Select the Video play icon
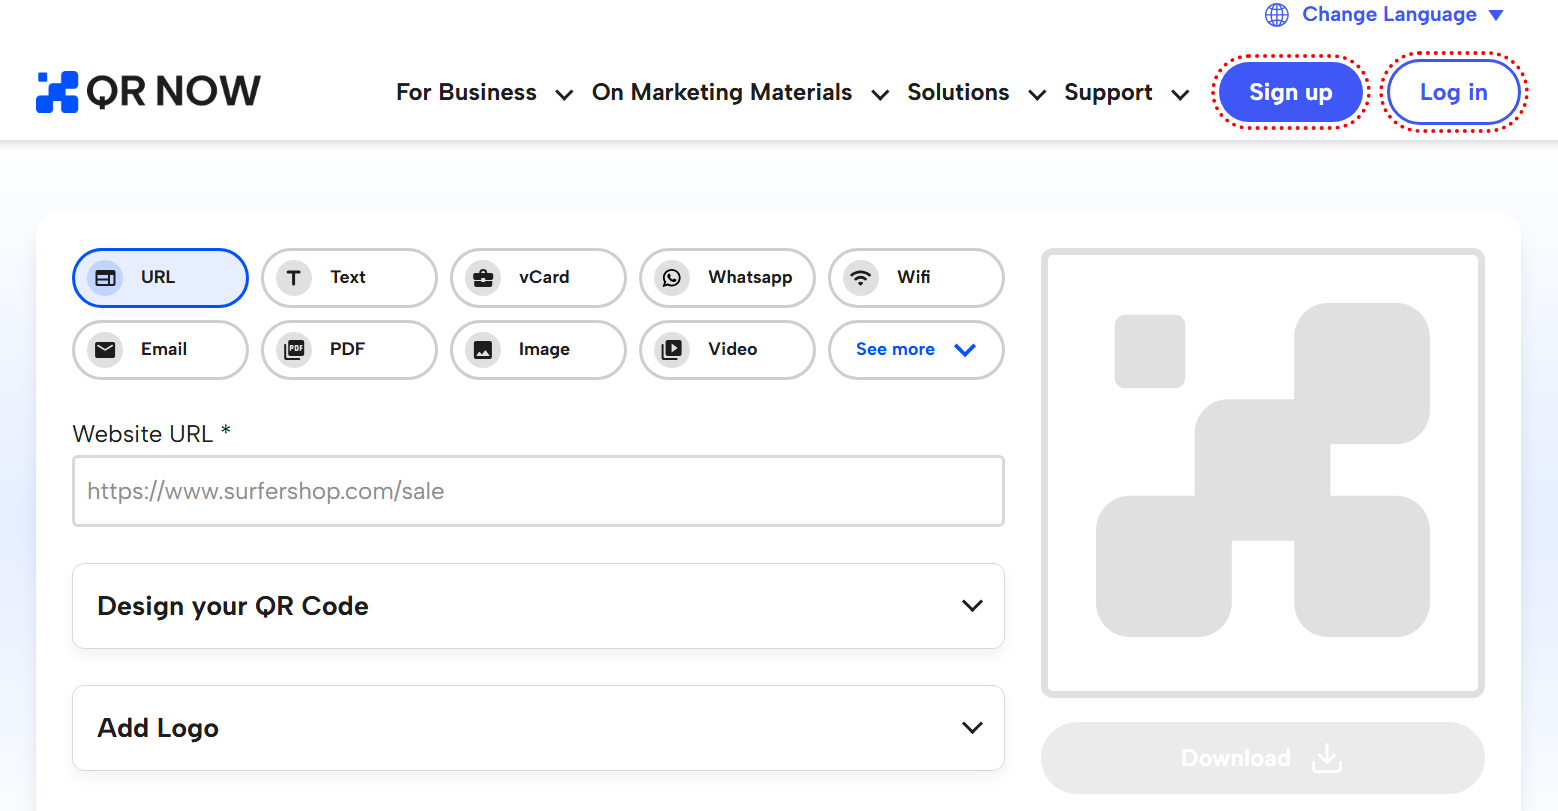 (672, 350)
